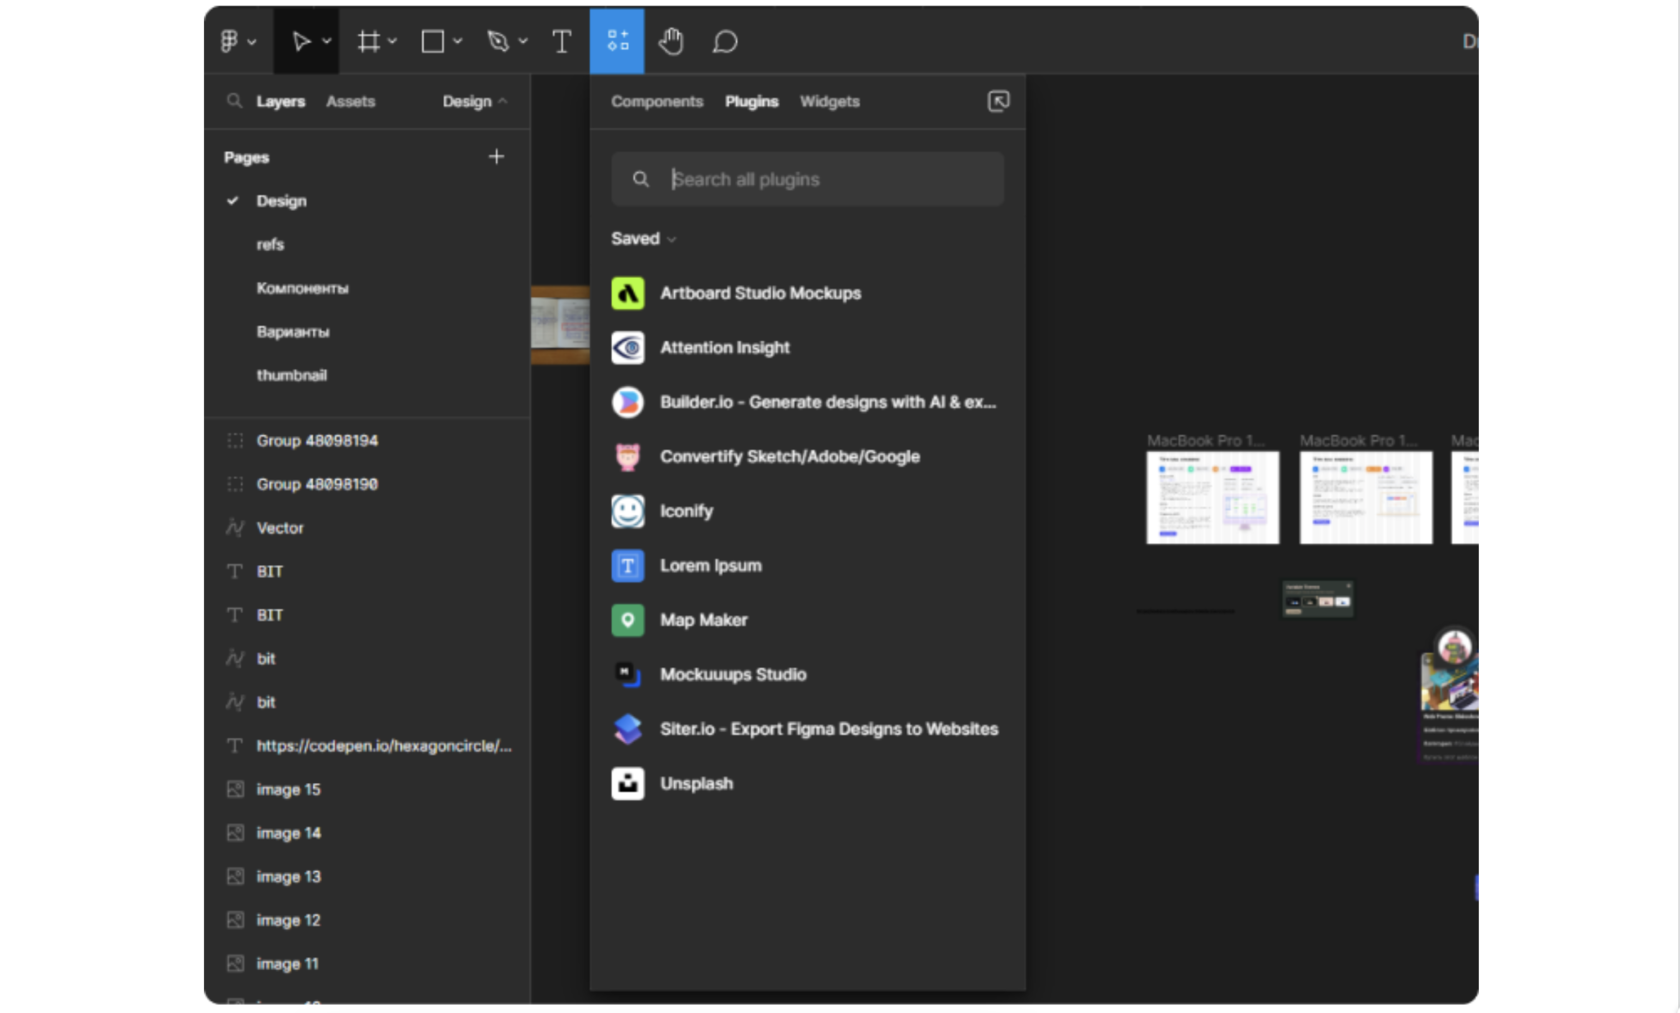Select the Rectangle shape tool
Image resolution: width=1680 pixels, height=1013 pixels.
click(x=433, y=41)
